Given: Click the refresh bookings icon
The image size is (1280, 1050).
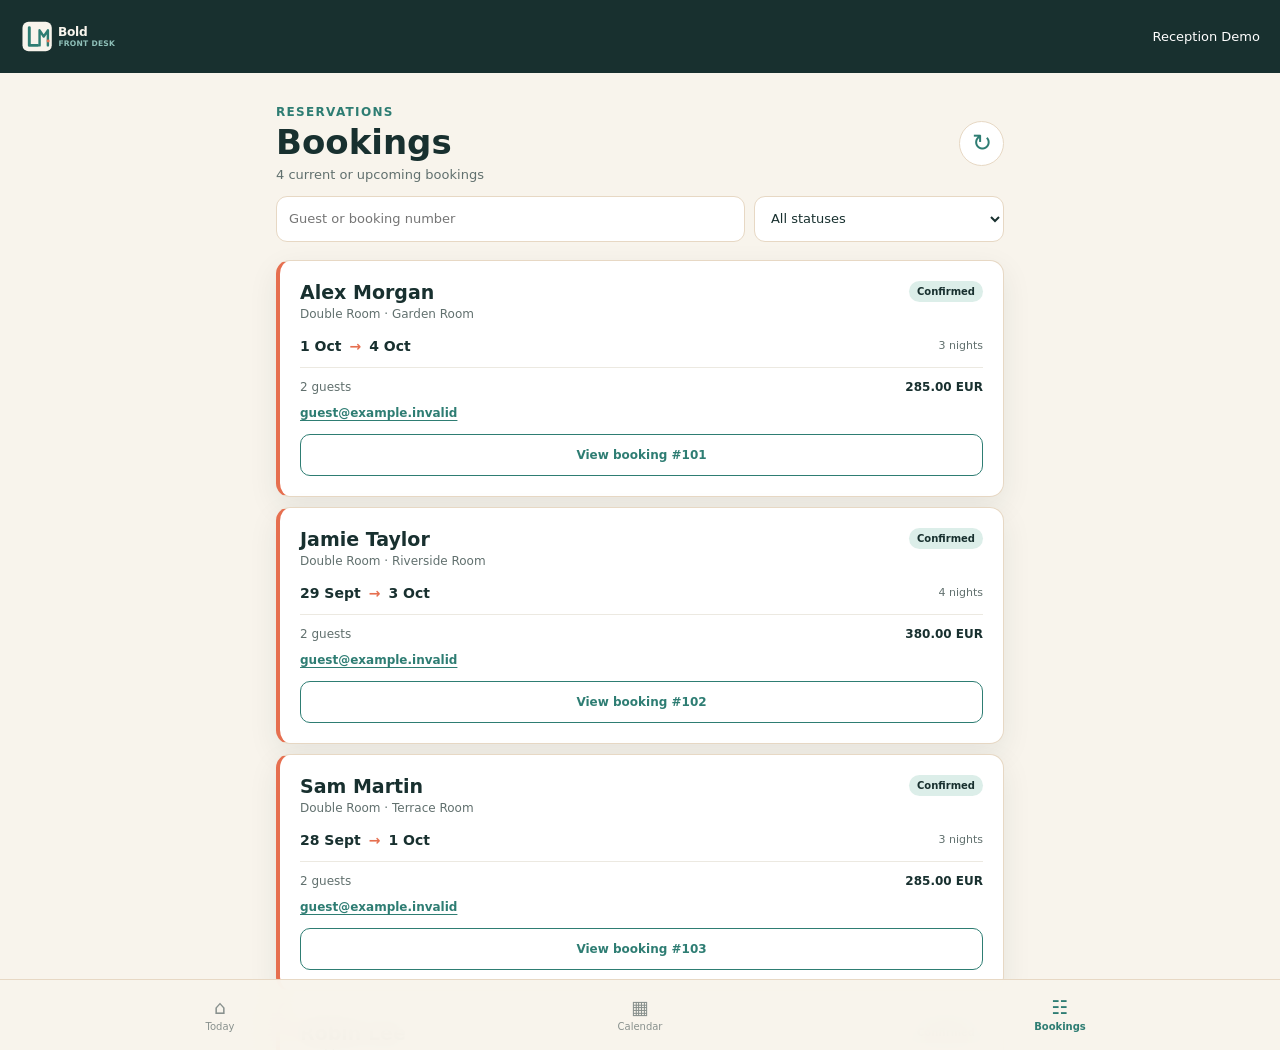Looking at the screenshot, I should 981,143.
